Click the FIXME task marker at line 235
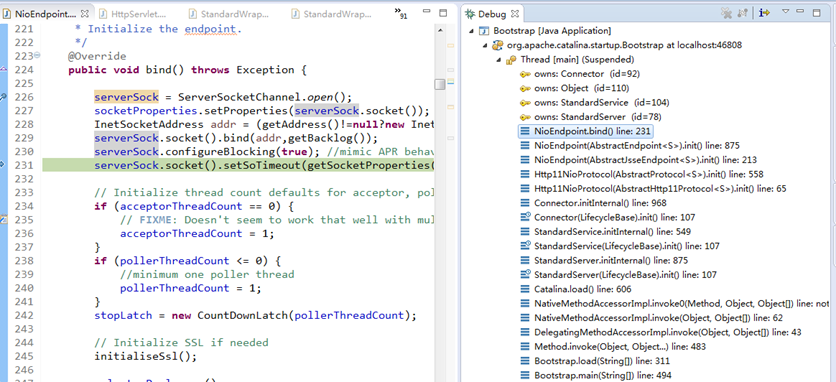 [x=3, y=219]
